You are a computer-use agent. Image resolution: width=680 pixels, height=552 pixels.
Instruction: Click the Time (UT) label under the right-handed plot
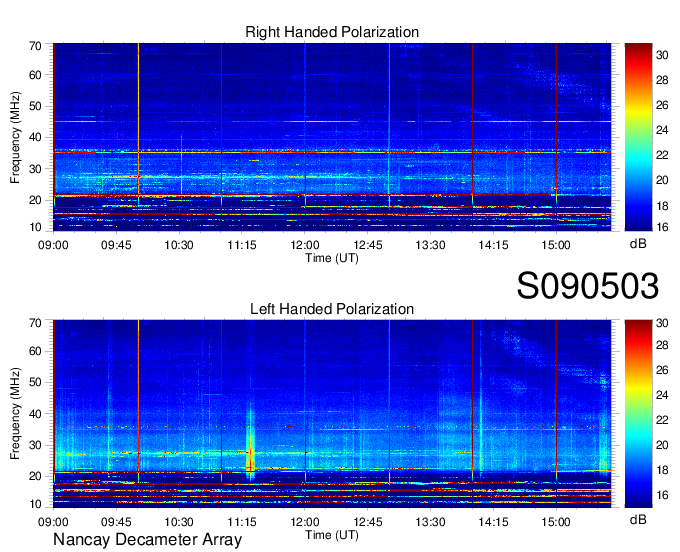pos(332,258)
